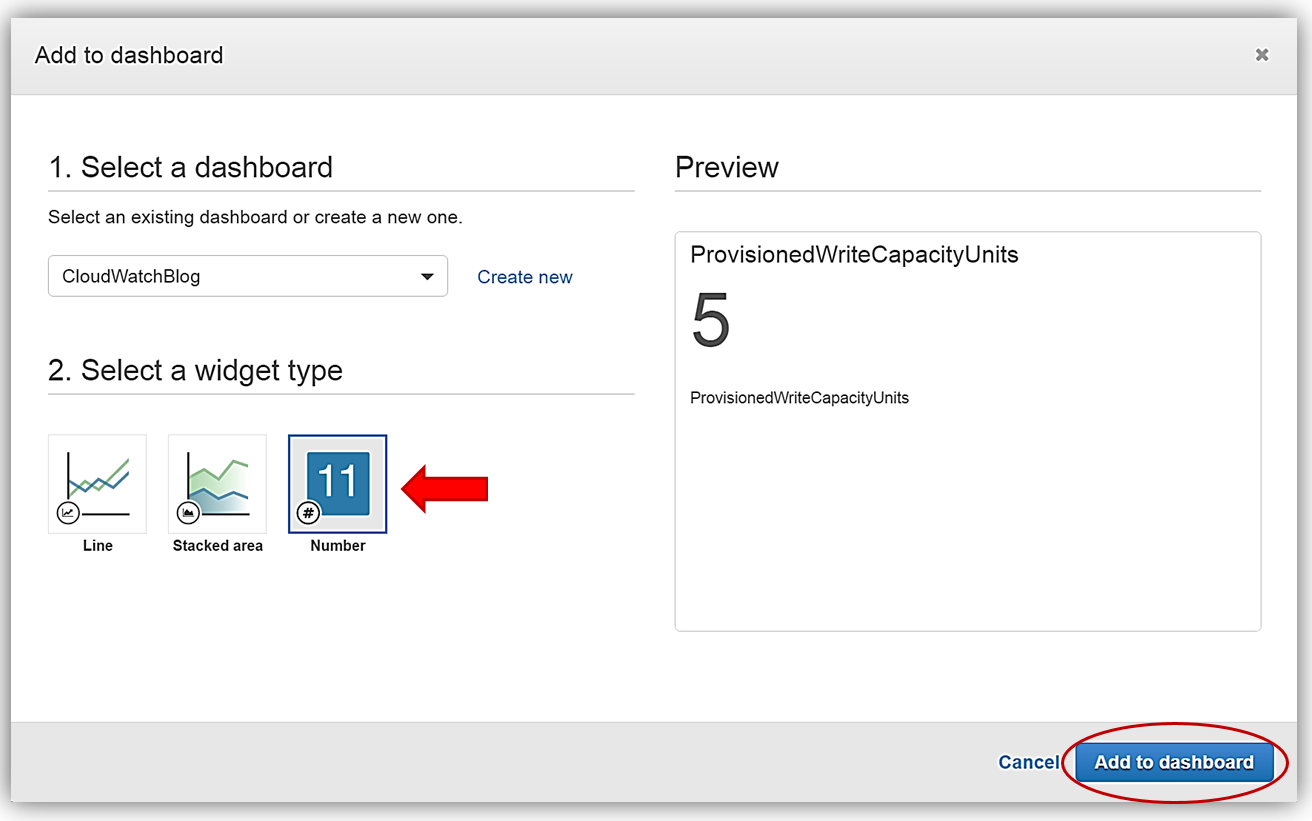Select the Number widget type icon
1312x821 pixels.
(338, 483)
